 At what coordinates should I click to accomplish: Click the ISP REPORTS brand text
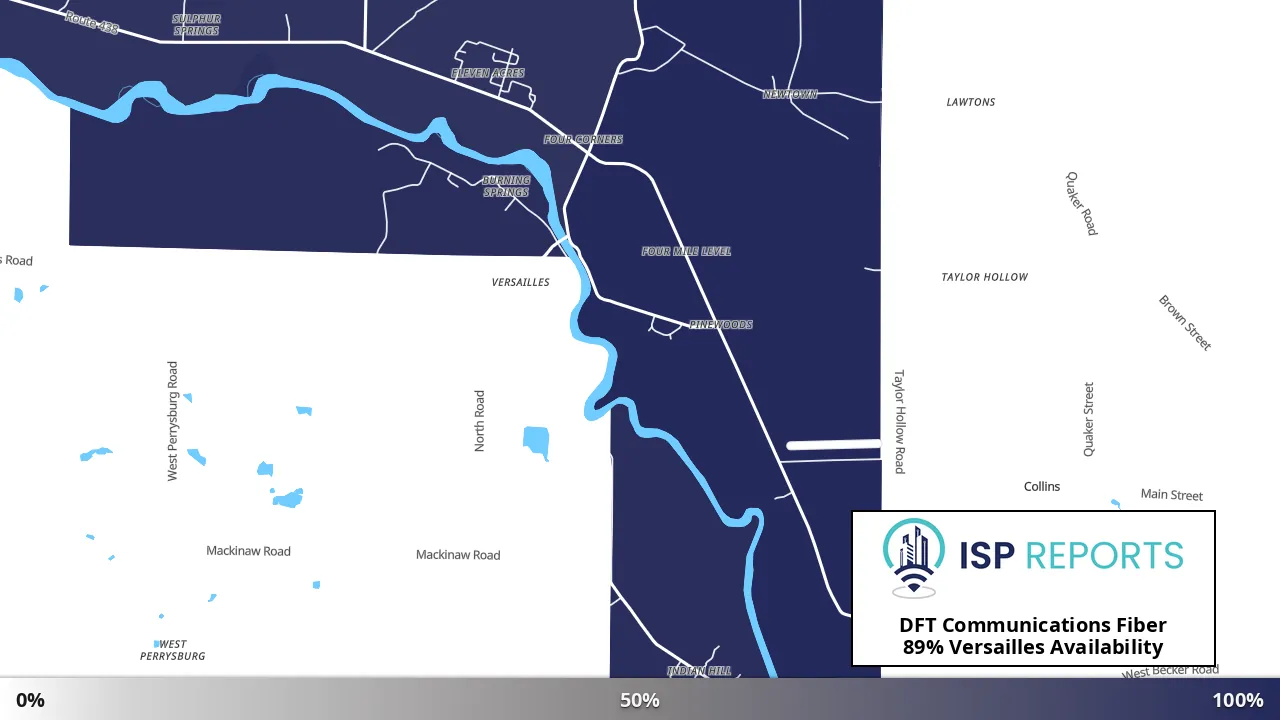tap(1070, 555)
